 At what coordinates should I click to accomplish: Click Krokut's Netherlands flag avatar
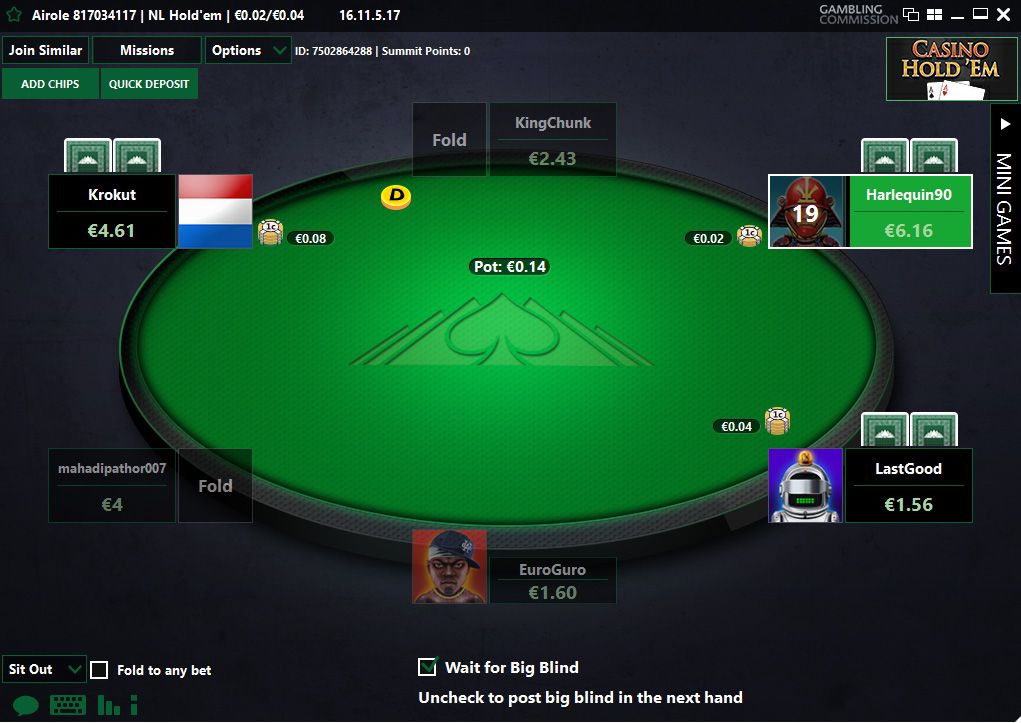216,211
